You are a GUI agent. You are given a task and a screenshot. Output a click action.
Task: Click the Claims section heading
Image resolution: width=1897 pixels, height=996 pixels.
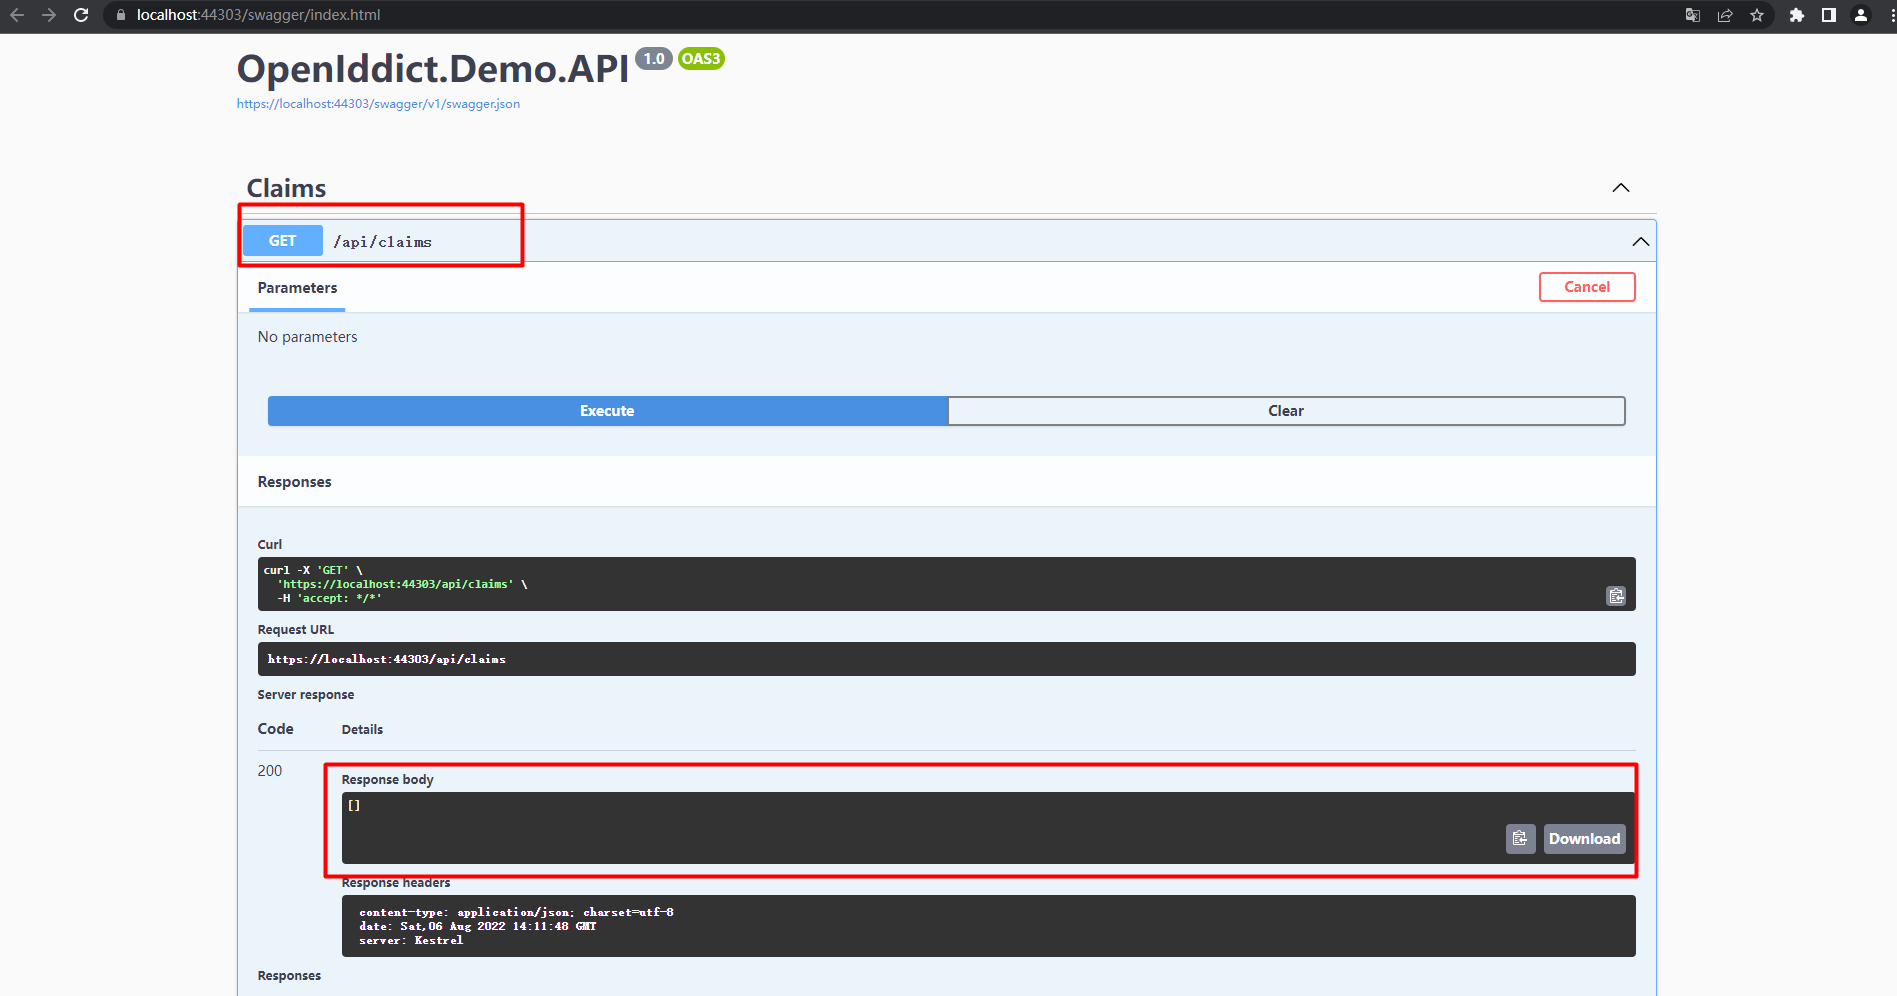(287, 188)
